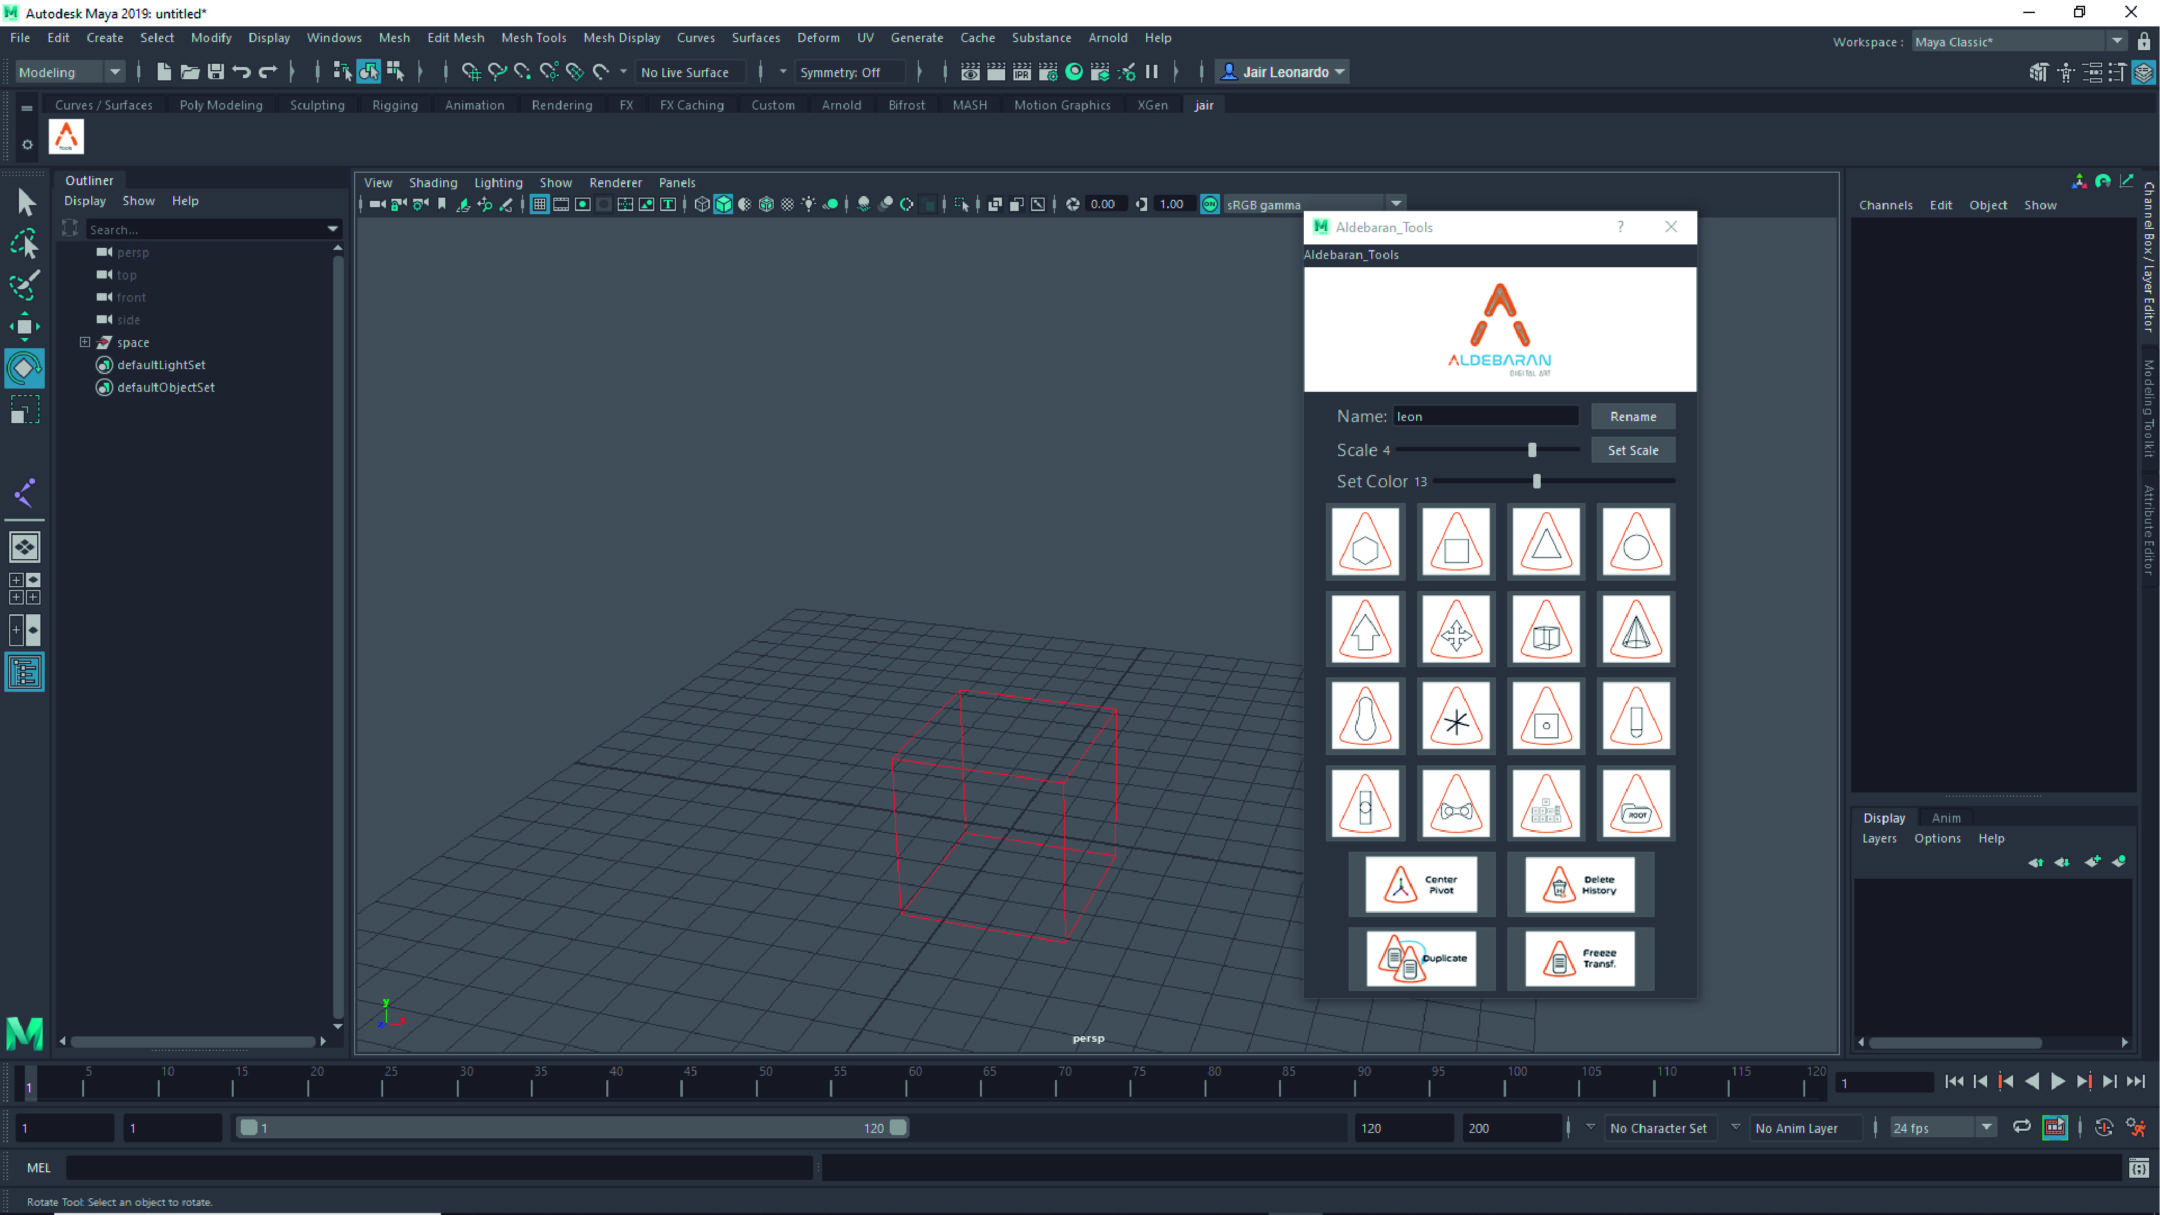Click the Center Pivot button
This screenshot has width=2160, height=1215.
(x=1421, y=885)
